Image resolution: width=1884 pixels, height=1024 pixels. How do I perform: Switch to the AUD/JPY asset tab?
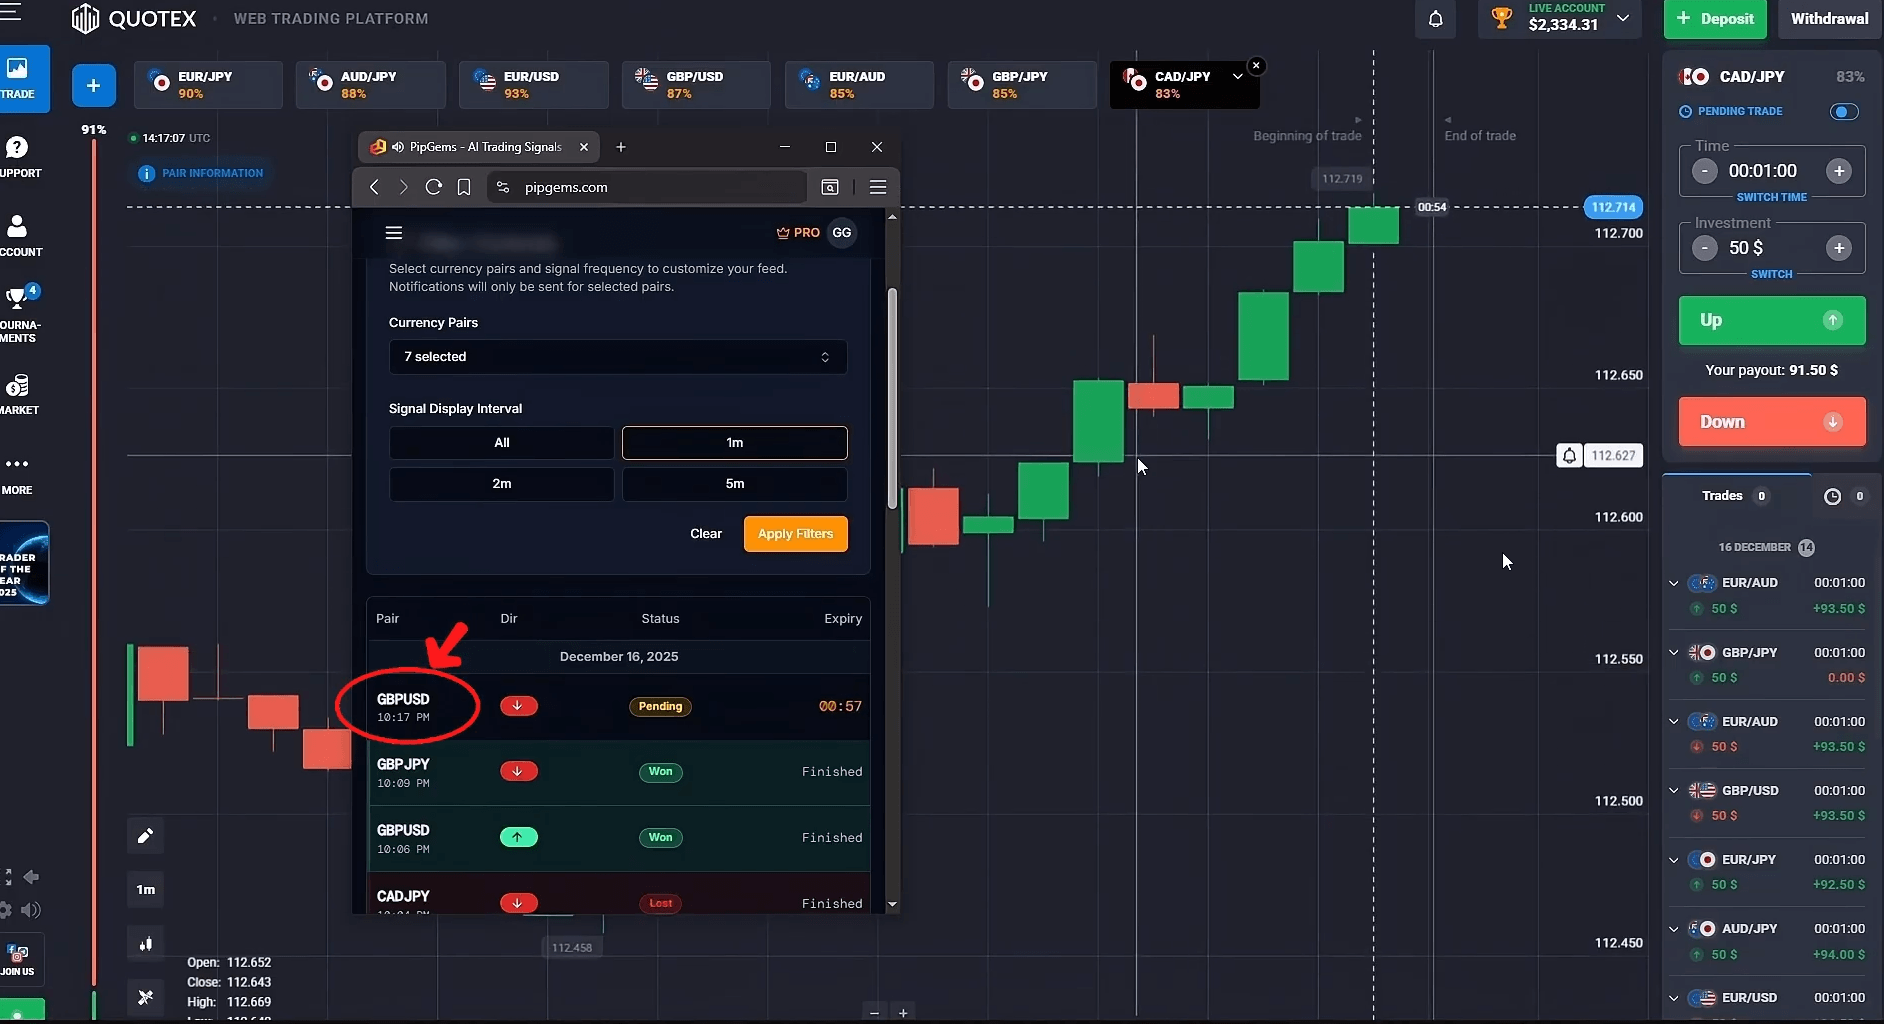click(x=371, y=84)
